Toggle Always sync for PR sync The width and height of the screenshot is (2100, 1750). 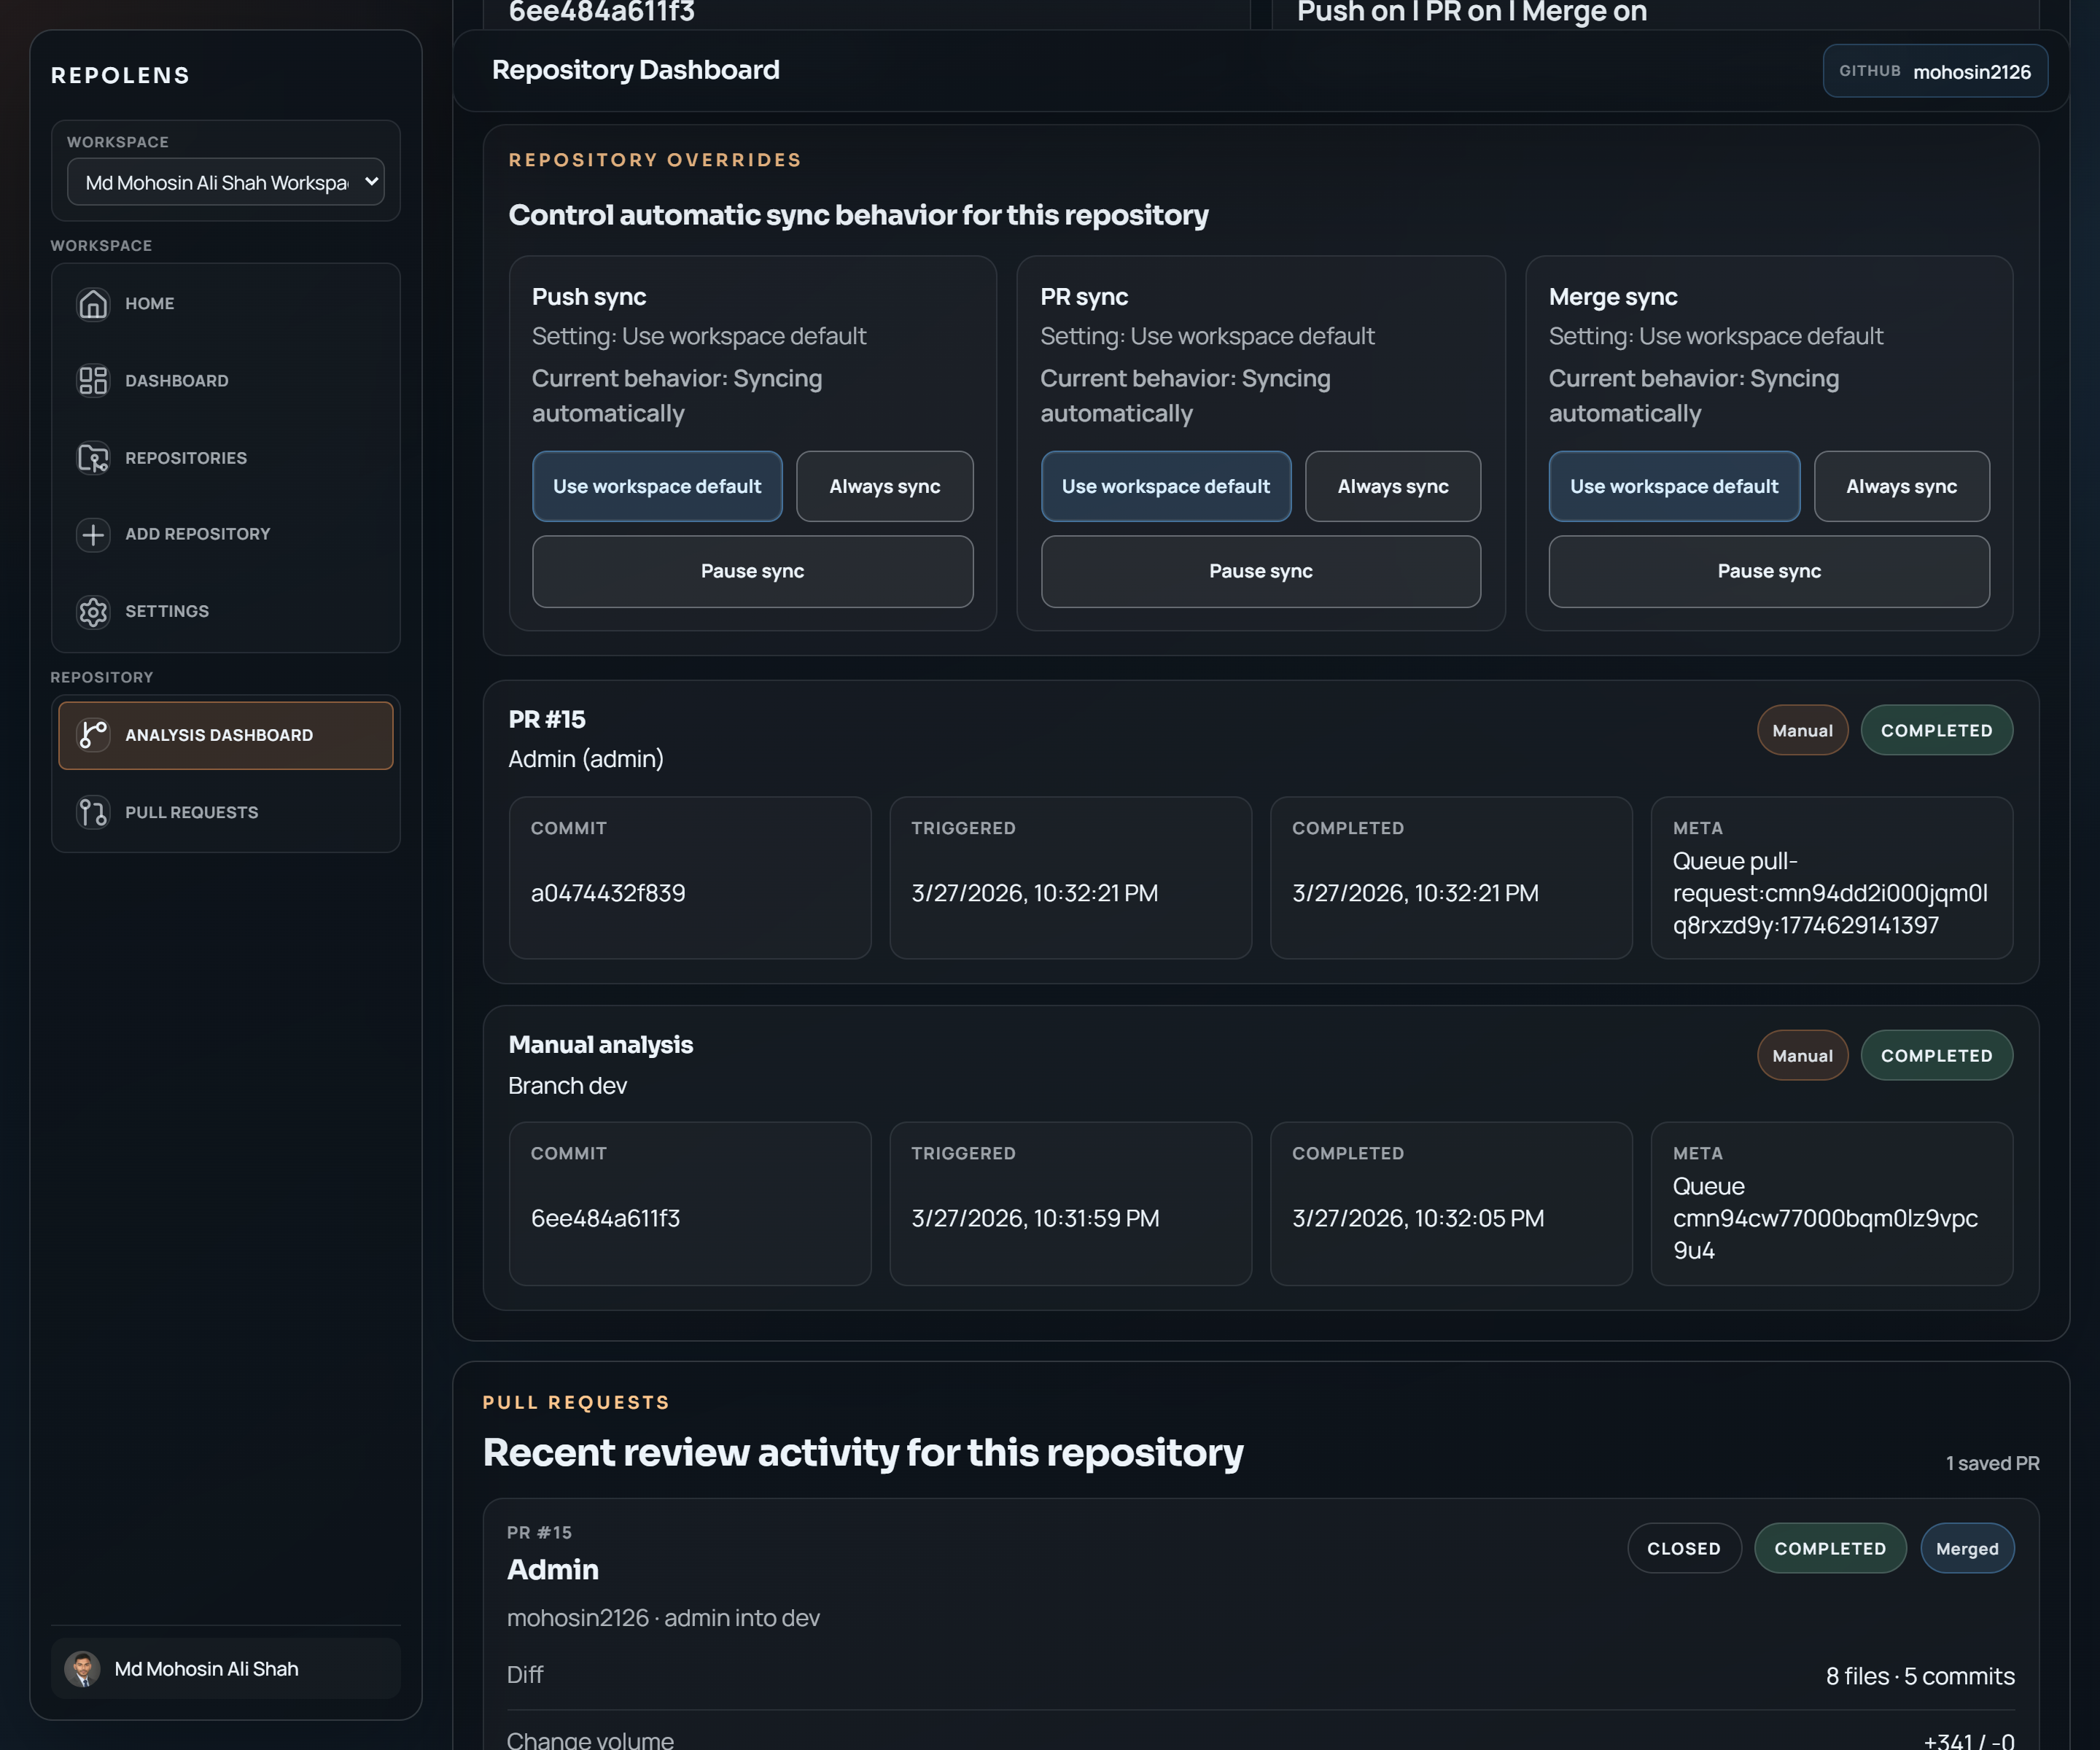pos(1392,486)
